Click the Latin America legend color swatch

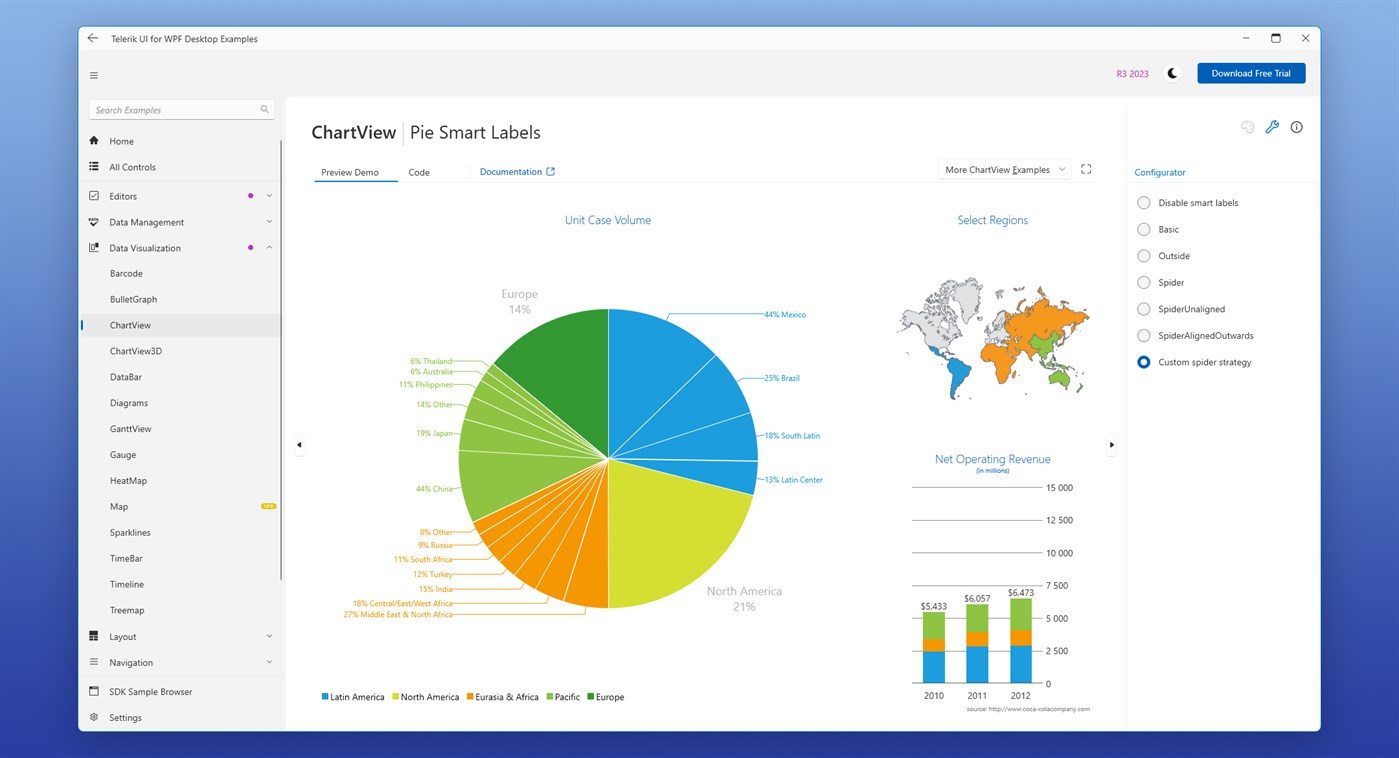pyautogui.click(x=325, y=697)
